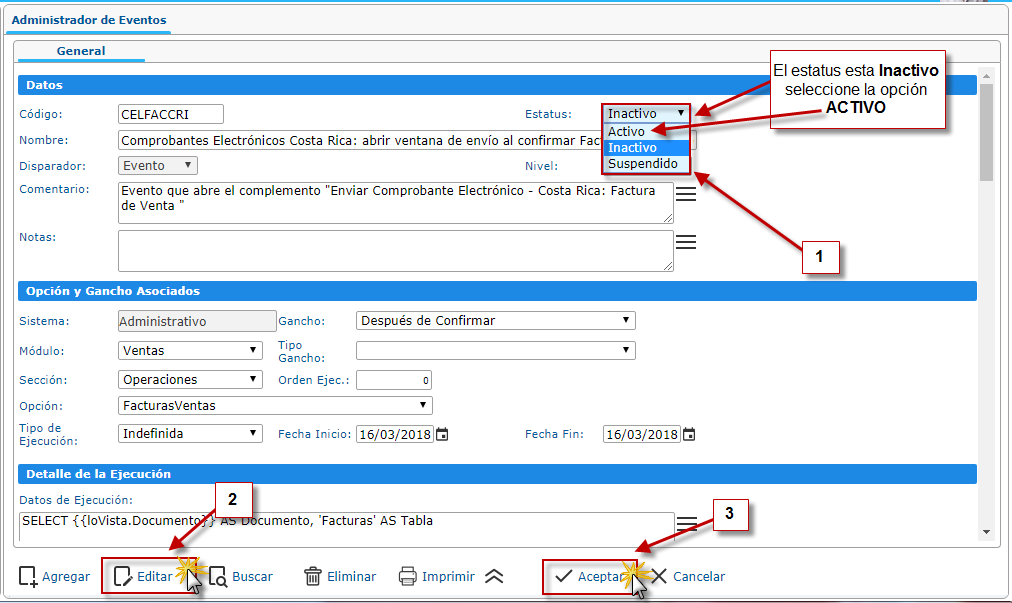This screenshot has width=1012, height=603.
Task: Expand options with double chevron beside Imprimir
Action: tap(494, 576)
